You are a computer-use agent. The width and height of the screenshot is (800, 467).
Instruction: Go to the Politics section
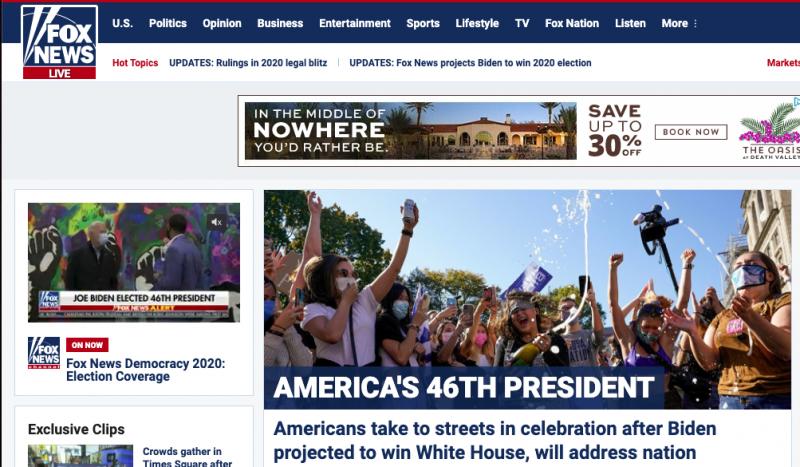168,23
